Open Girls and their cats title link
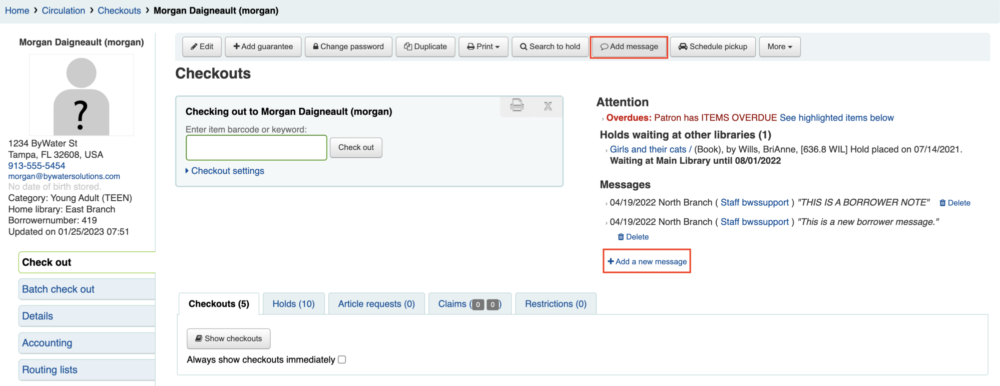1000x386 pixels. point(651,149)
